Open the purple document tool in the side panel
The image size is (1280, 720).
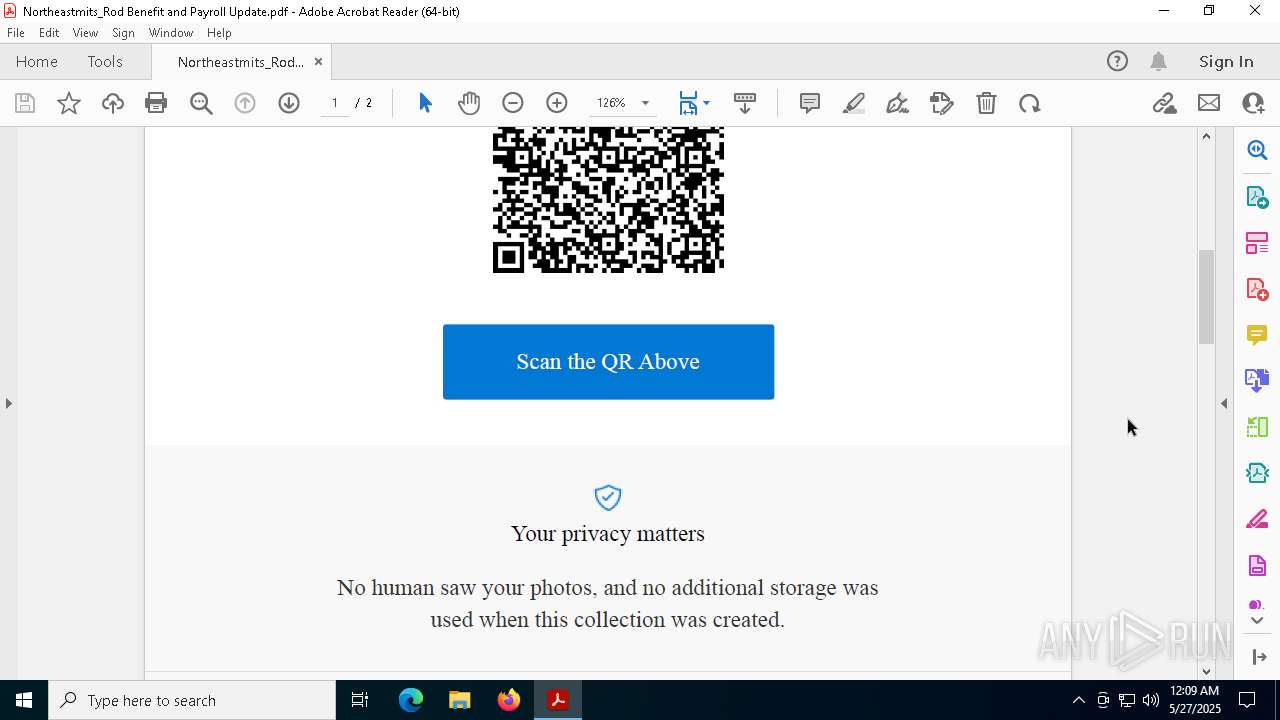(x=1257, y=565)
